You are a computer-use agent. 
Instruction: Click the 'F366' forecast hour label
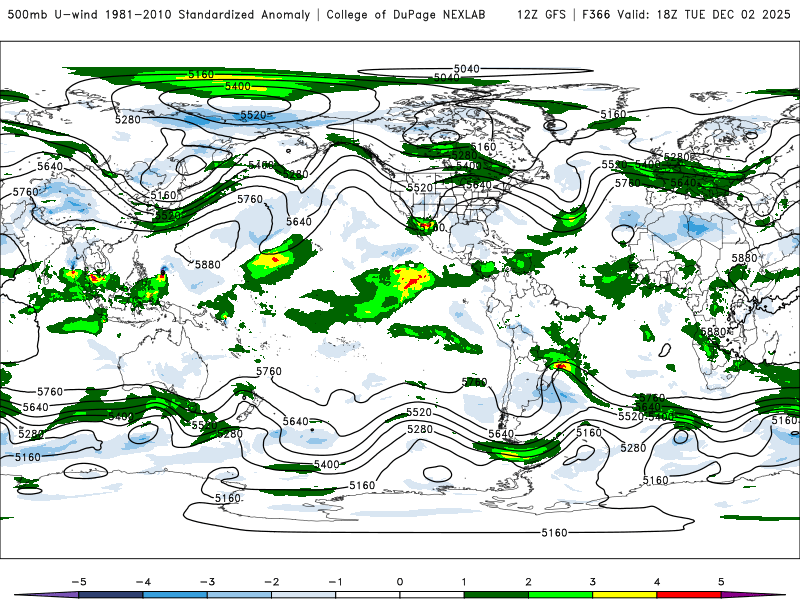pyautogui.click(x=596, y=14)
